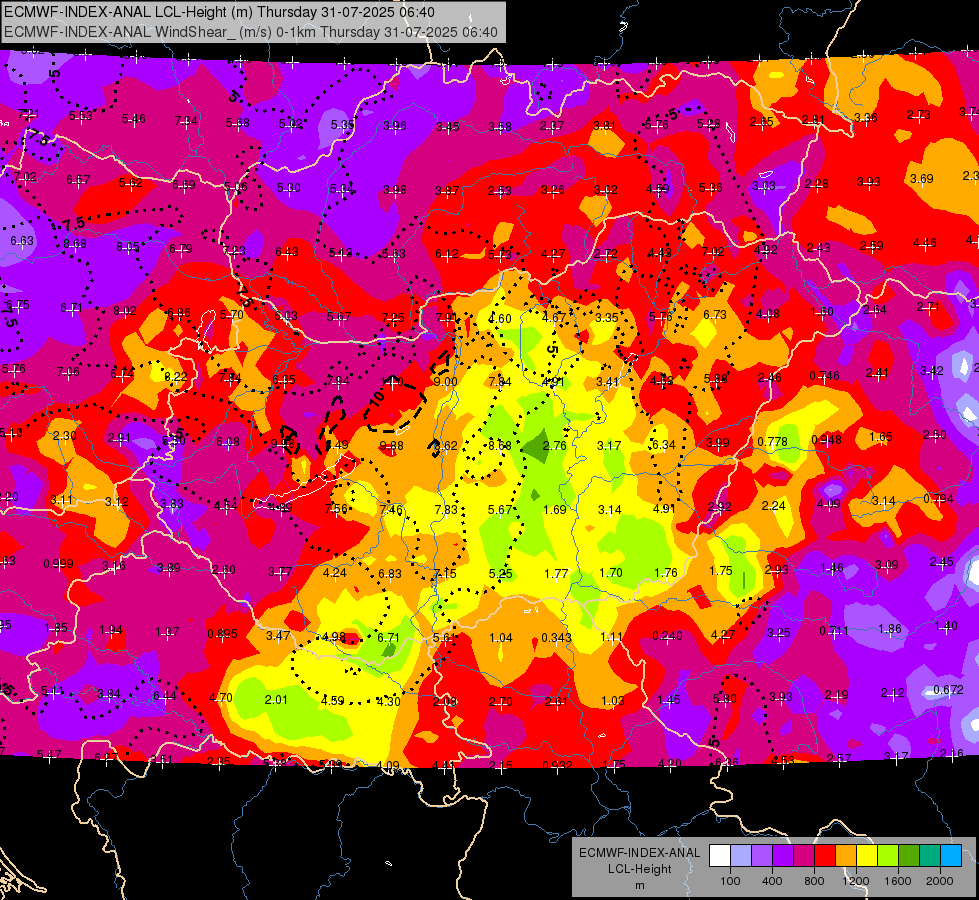
Task: Click the wind shear value 2.01
Action: (x=276, y=700)
